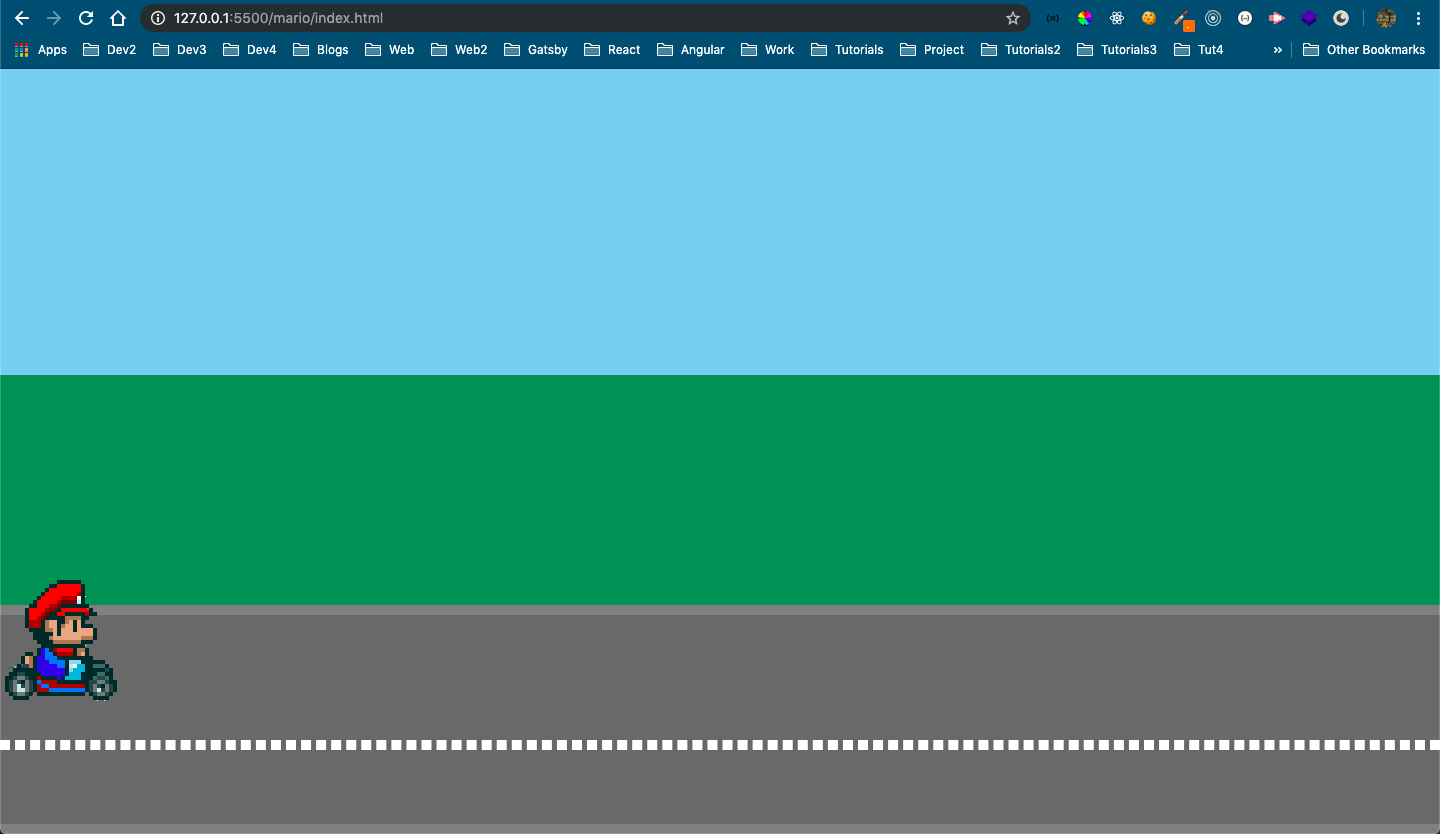
Task: Open the Tutorials2 bookmarks folder
Action: click(x=1021, y=49)
